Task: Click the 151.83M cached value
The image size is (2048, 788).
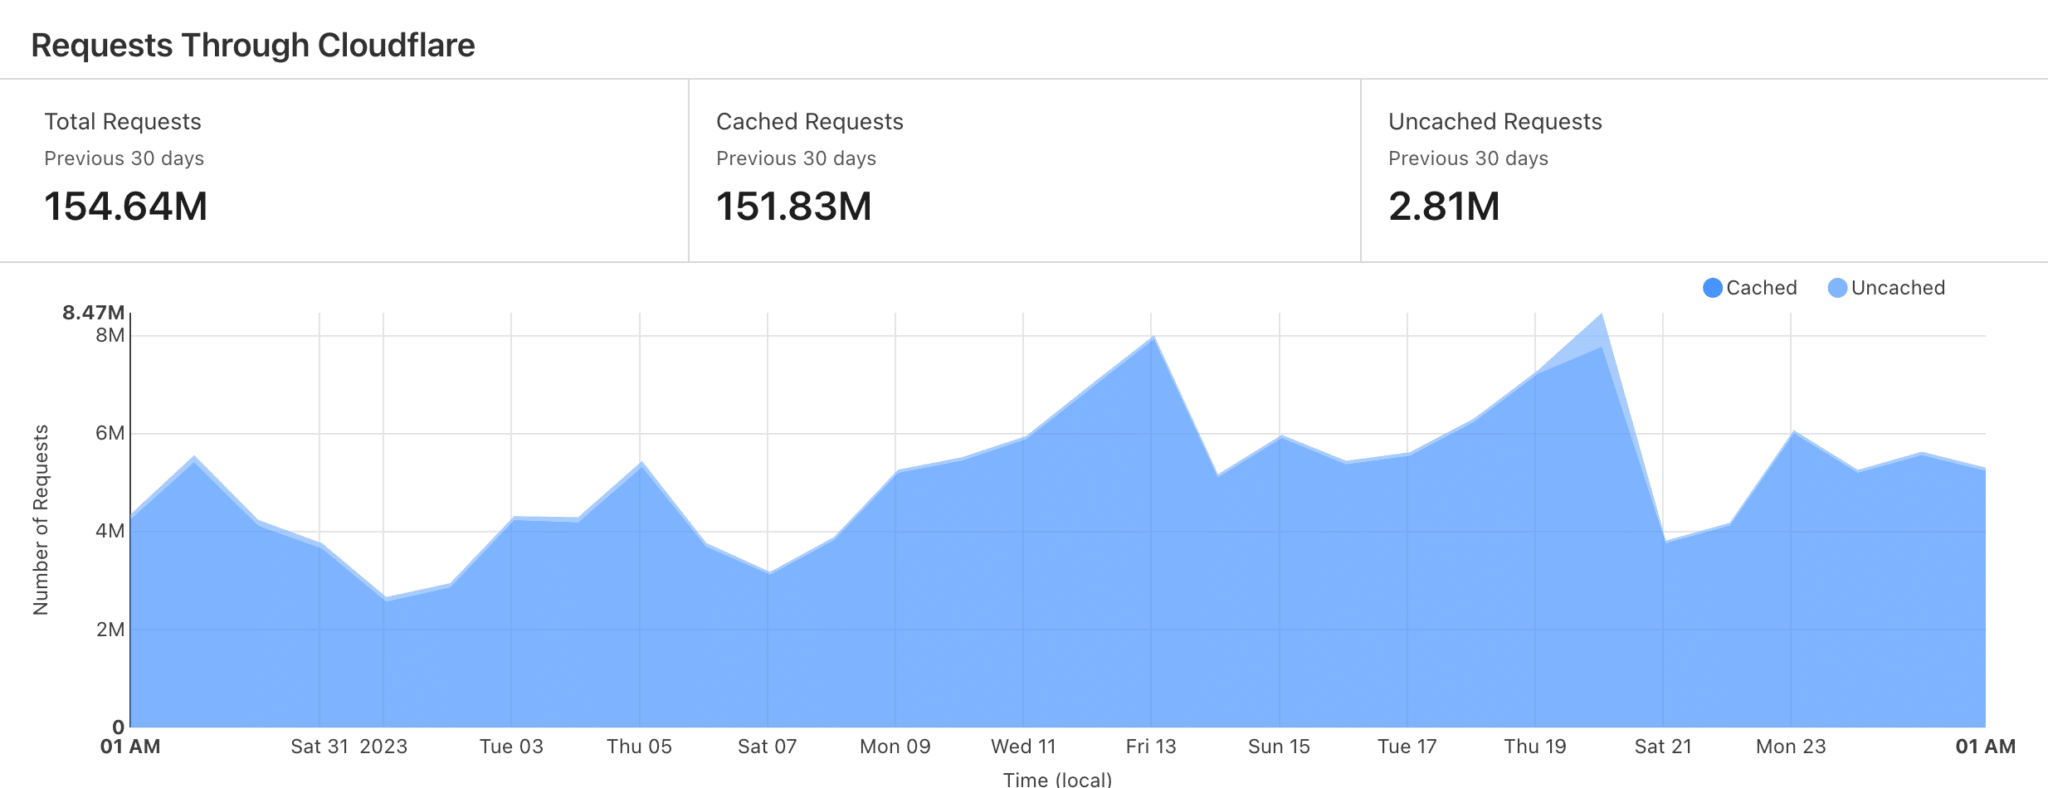Action: [x=794, y=206]
